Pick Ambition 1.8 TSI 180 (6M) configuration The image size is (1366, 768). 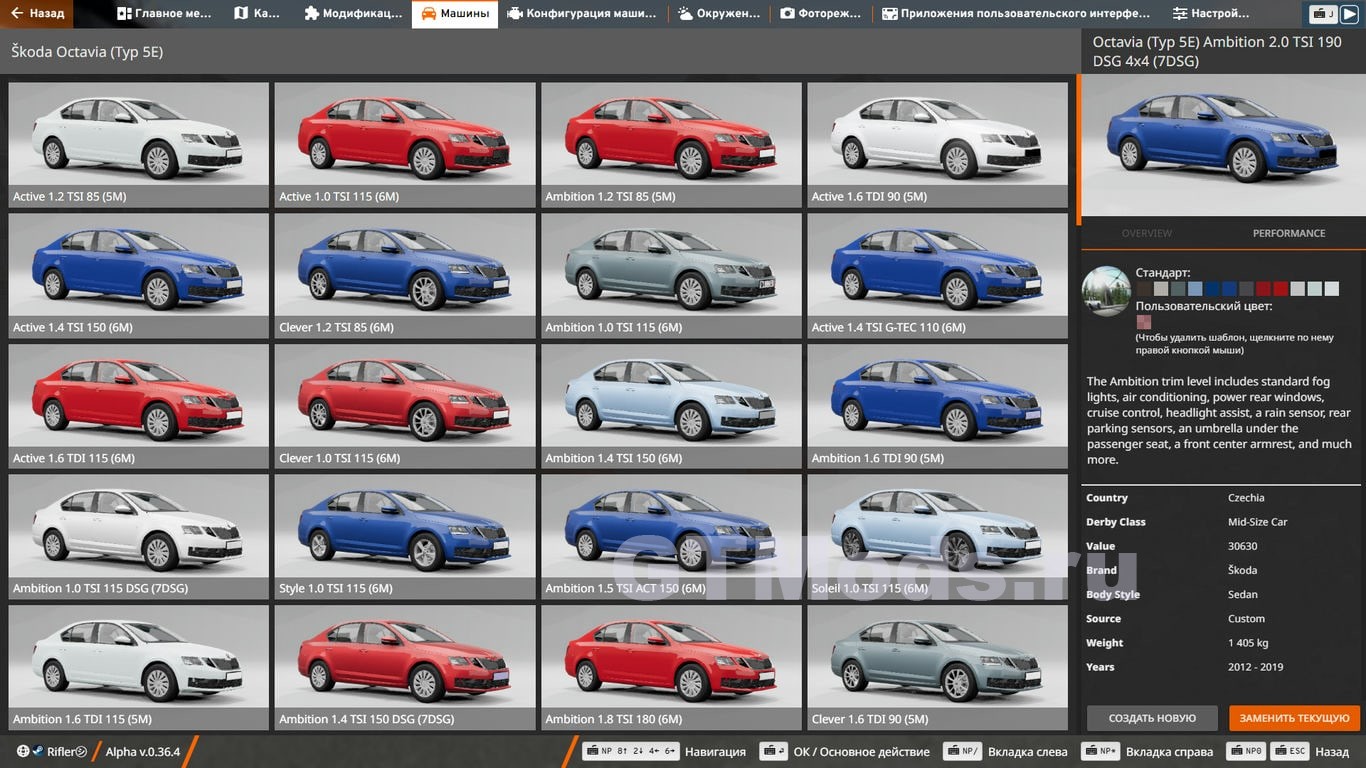(x=671, y=667)
